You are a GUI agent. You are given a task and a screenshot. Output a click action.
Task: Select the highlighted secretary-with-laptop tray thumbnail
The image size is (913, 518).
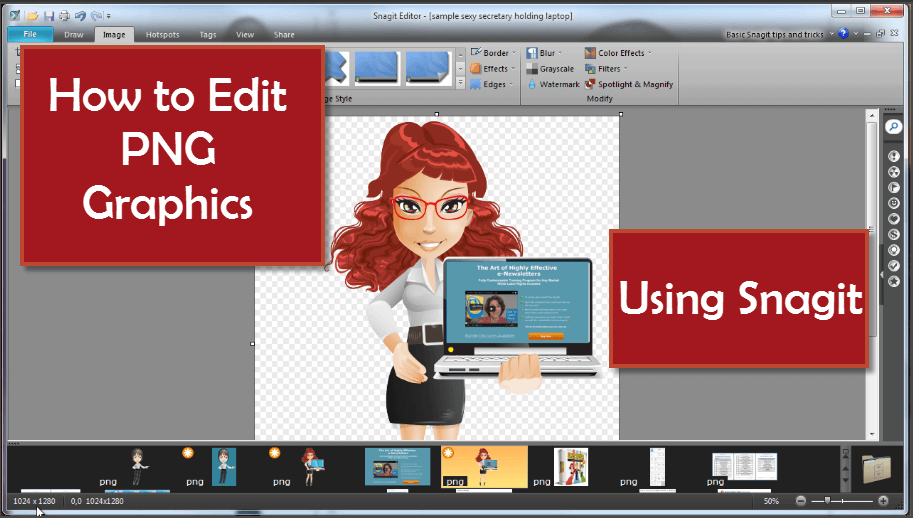coord(484,467)
